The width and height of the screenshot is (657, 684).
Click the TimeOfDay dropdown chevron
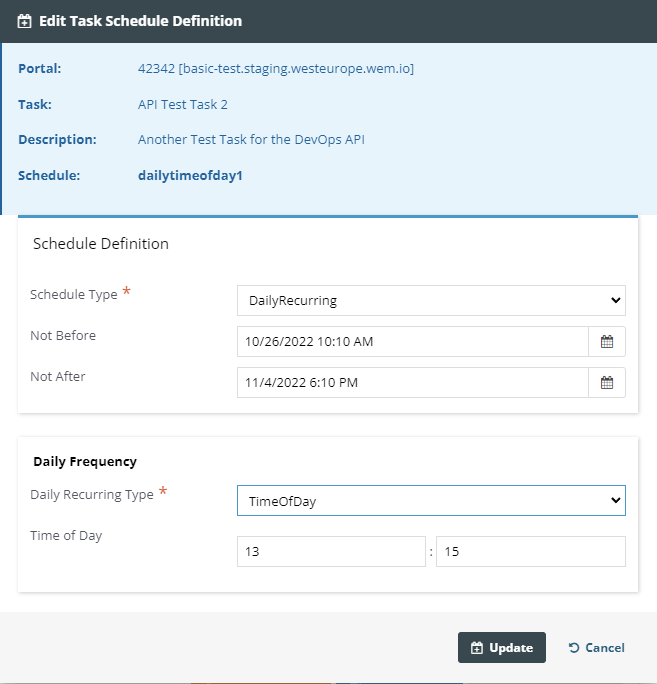tap(616, 500)
